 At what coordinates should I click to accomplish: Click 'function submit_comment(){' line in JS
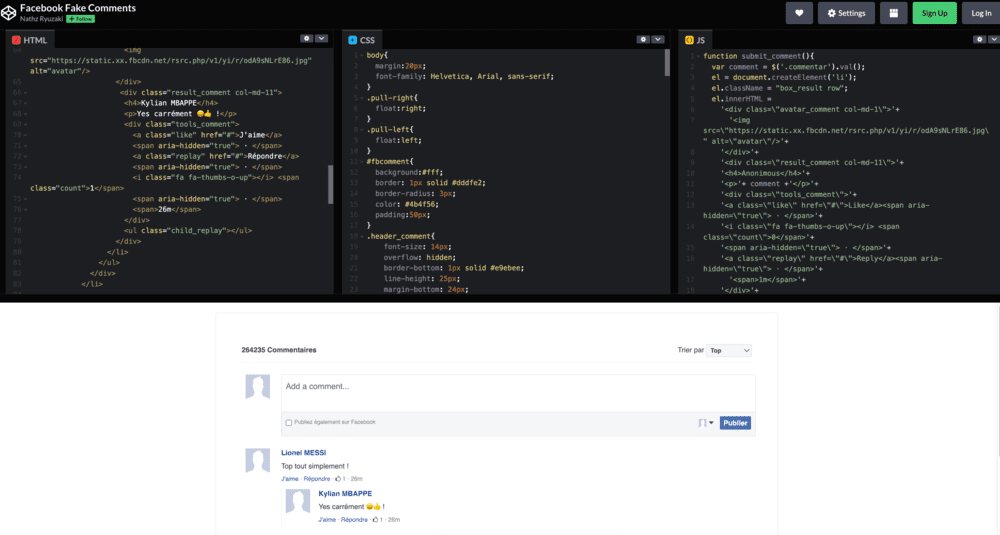pos(758,56)
